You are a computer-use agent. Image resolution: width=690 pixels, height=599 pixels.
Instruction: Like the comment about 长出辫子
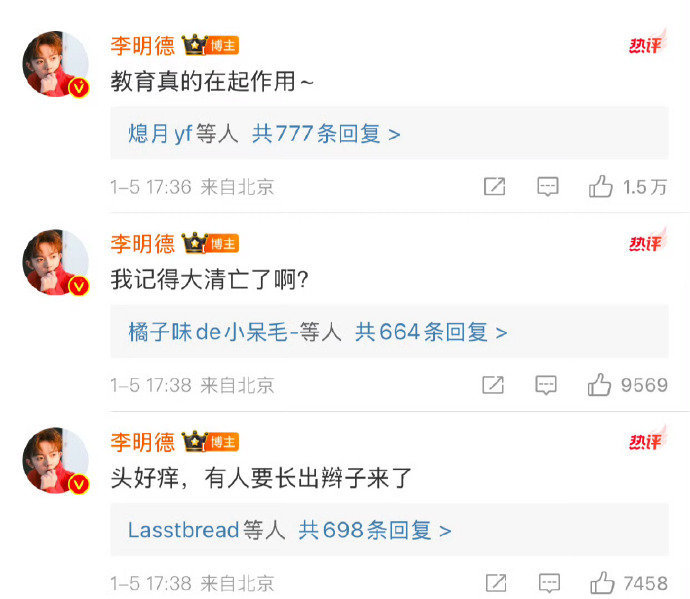point(602,583)
